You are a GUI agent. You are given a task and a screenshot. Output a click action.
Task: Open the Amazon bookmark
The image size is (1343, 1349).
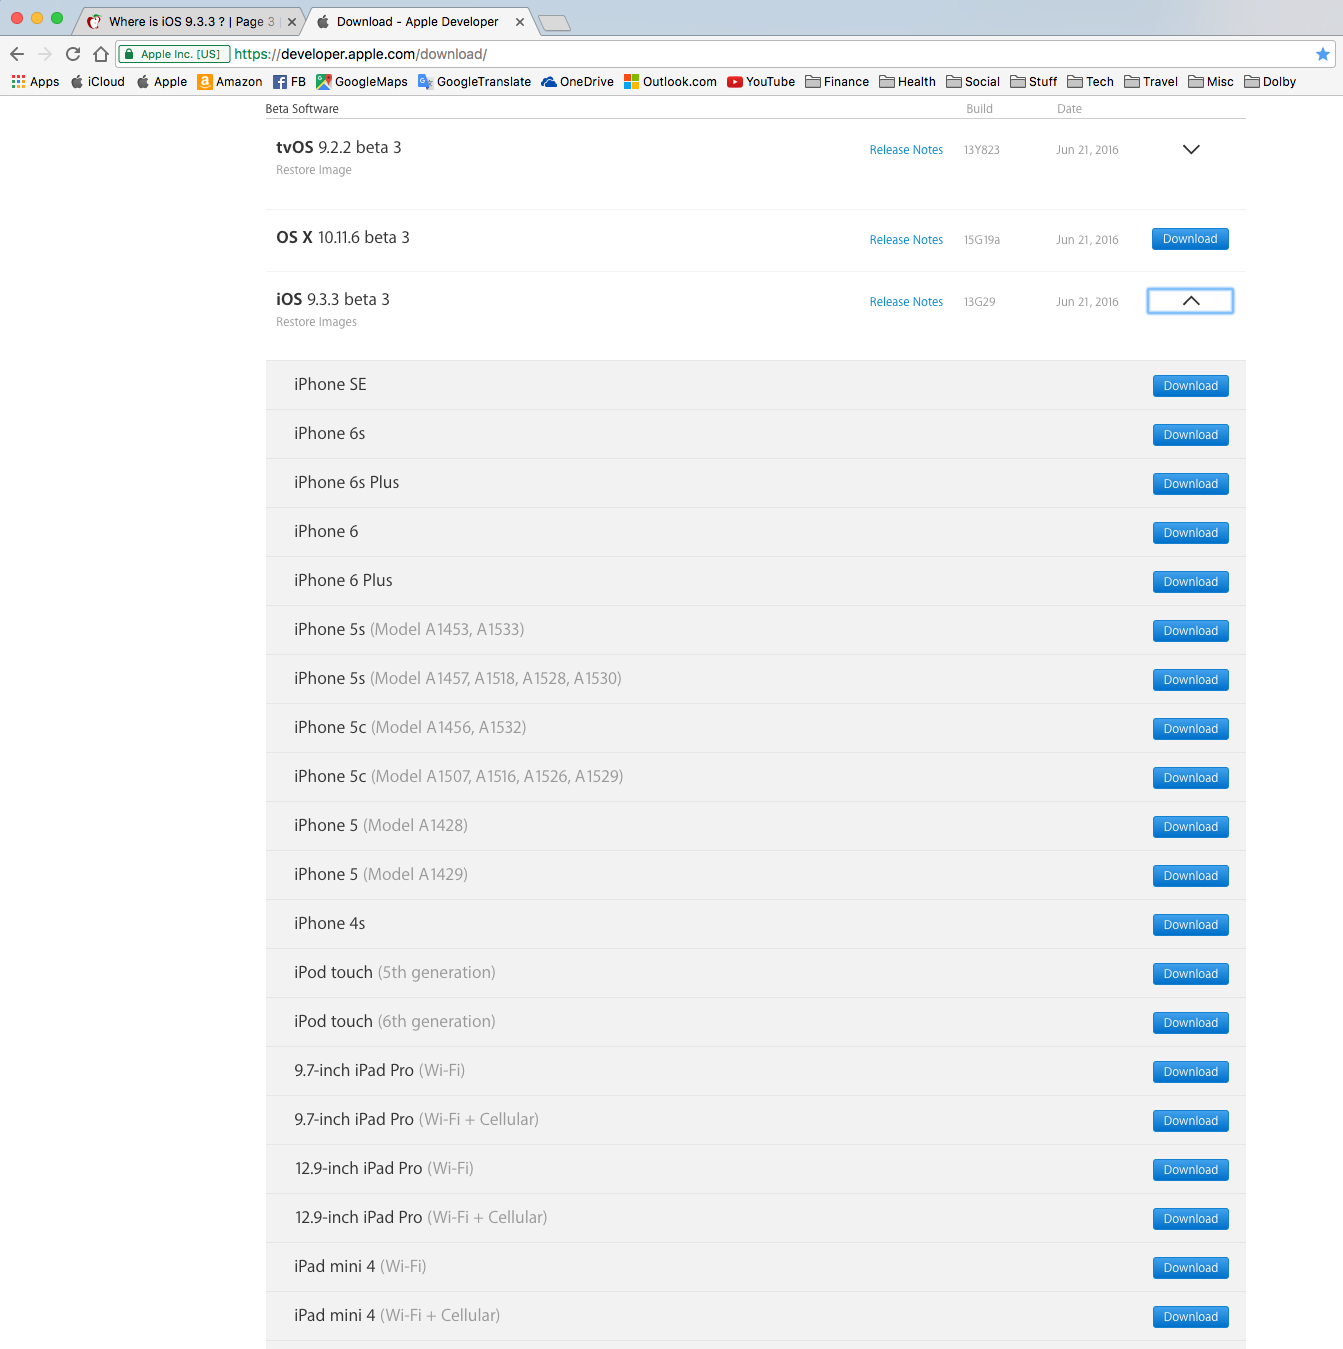click(x=230, y=82)
